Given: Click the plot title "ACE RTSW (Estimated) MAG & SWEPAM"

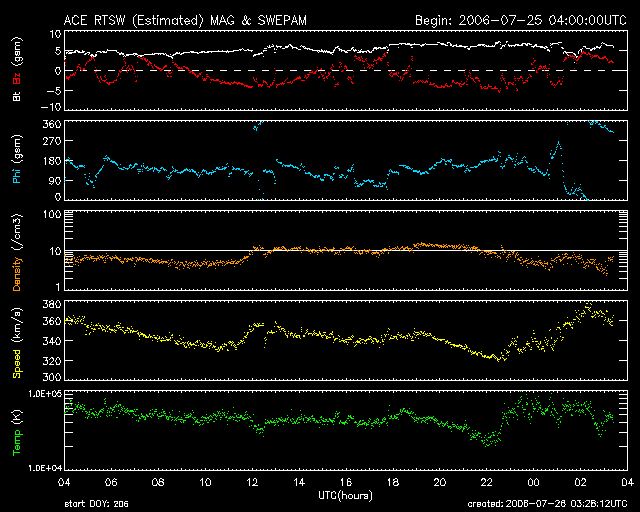Looking at the screenshot, I should [x=185, y=20].
